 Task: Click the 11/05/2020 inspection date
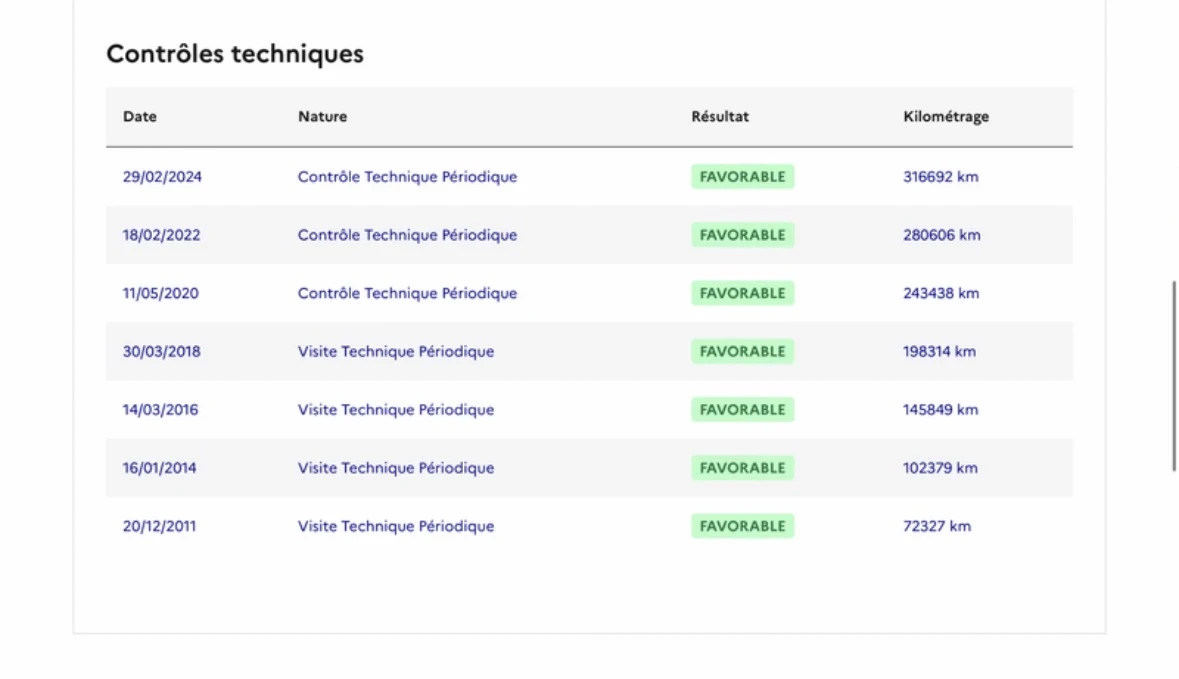[x=161, y=293]
